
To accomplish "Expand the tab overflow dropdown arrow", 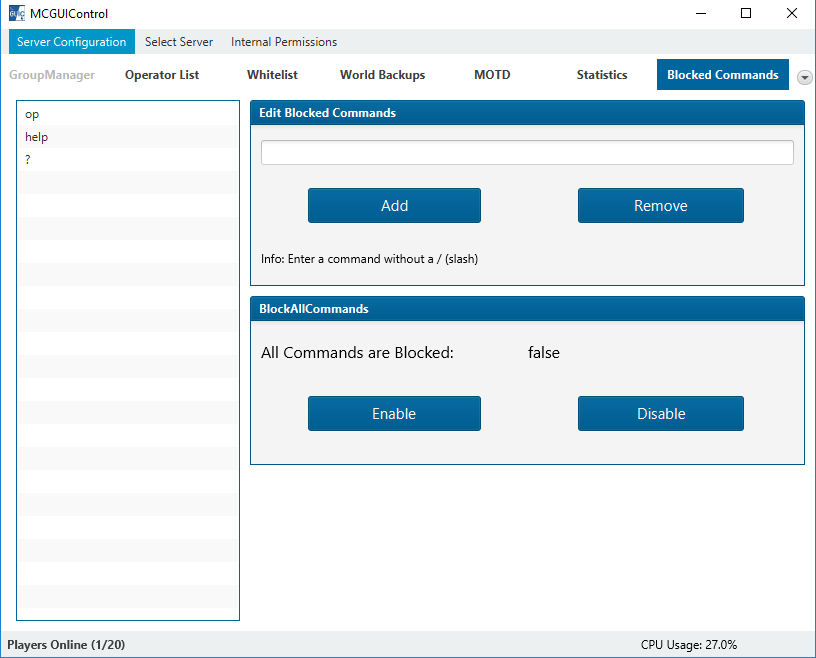I will pos(804,77).
